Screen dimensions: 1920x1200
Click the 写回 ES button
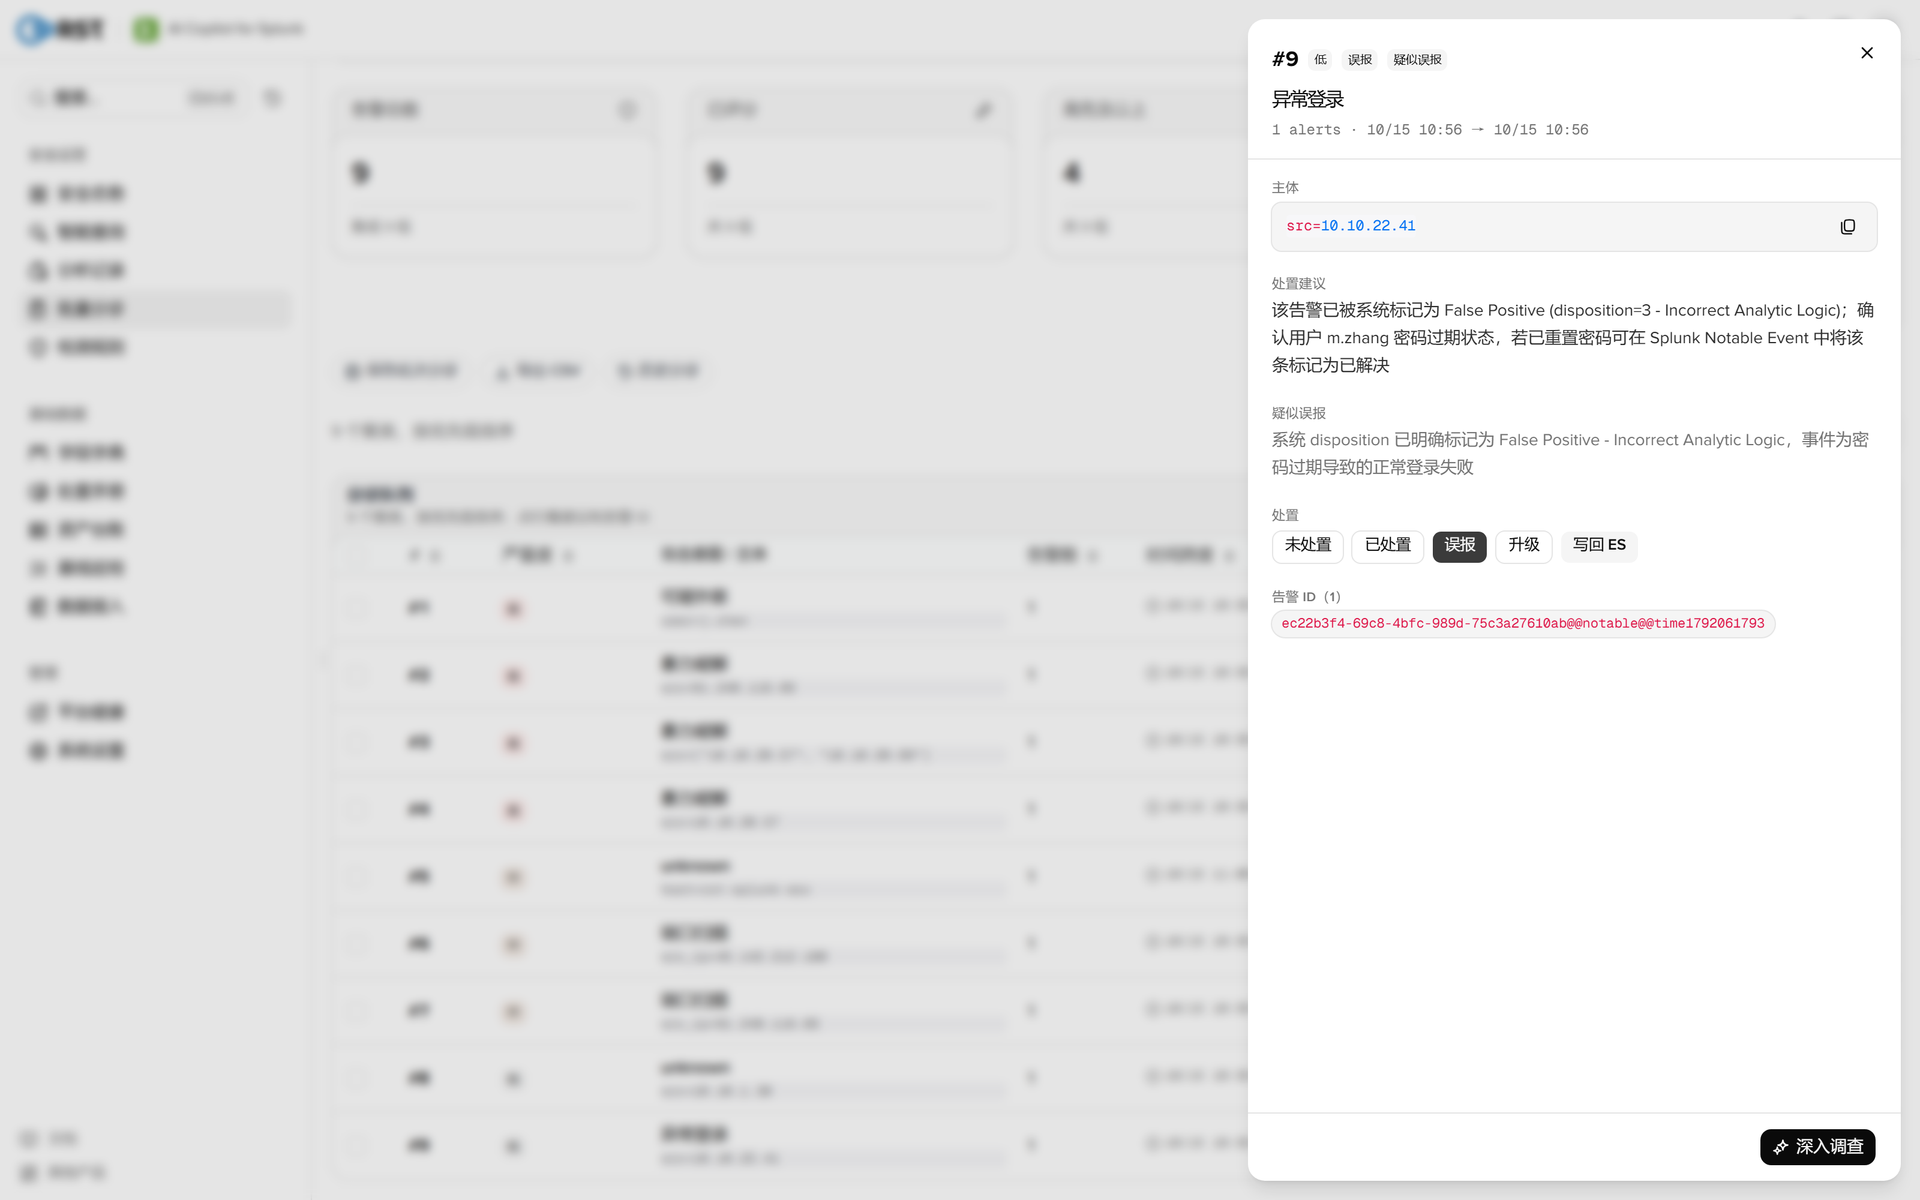tap(1599, 546)
